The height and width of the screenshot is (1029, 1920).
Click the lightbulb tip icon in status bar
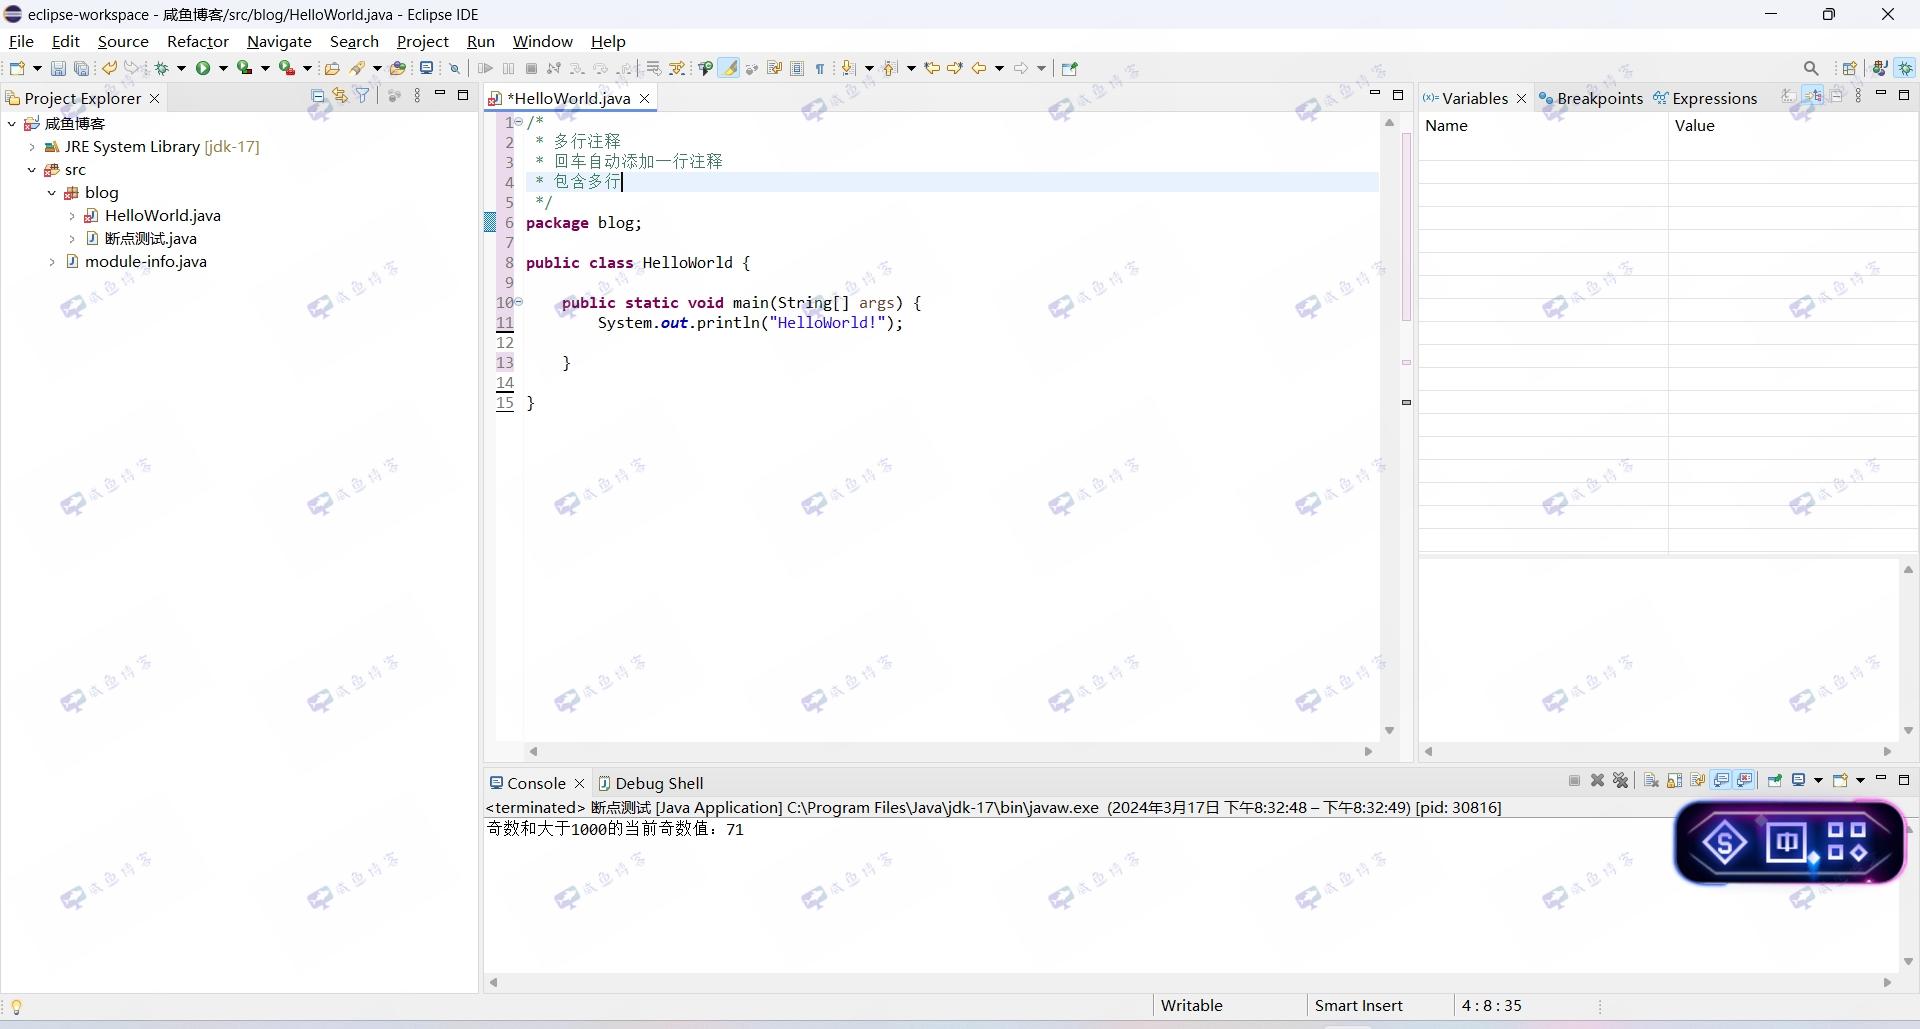pos(16,1007)
